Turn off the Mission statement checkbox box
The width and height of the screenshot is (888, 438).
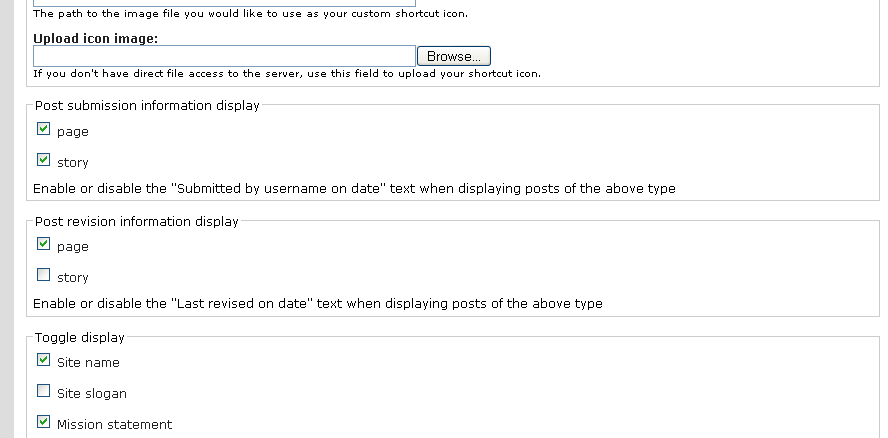[x=43, y=422]
